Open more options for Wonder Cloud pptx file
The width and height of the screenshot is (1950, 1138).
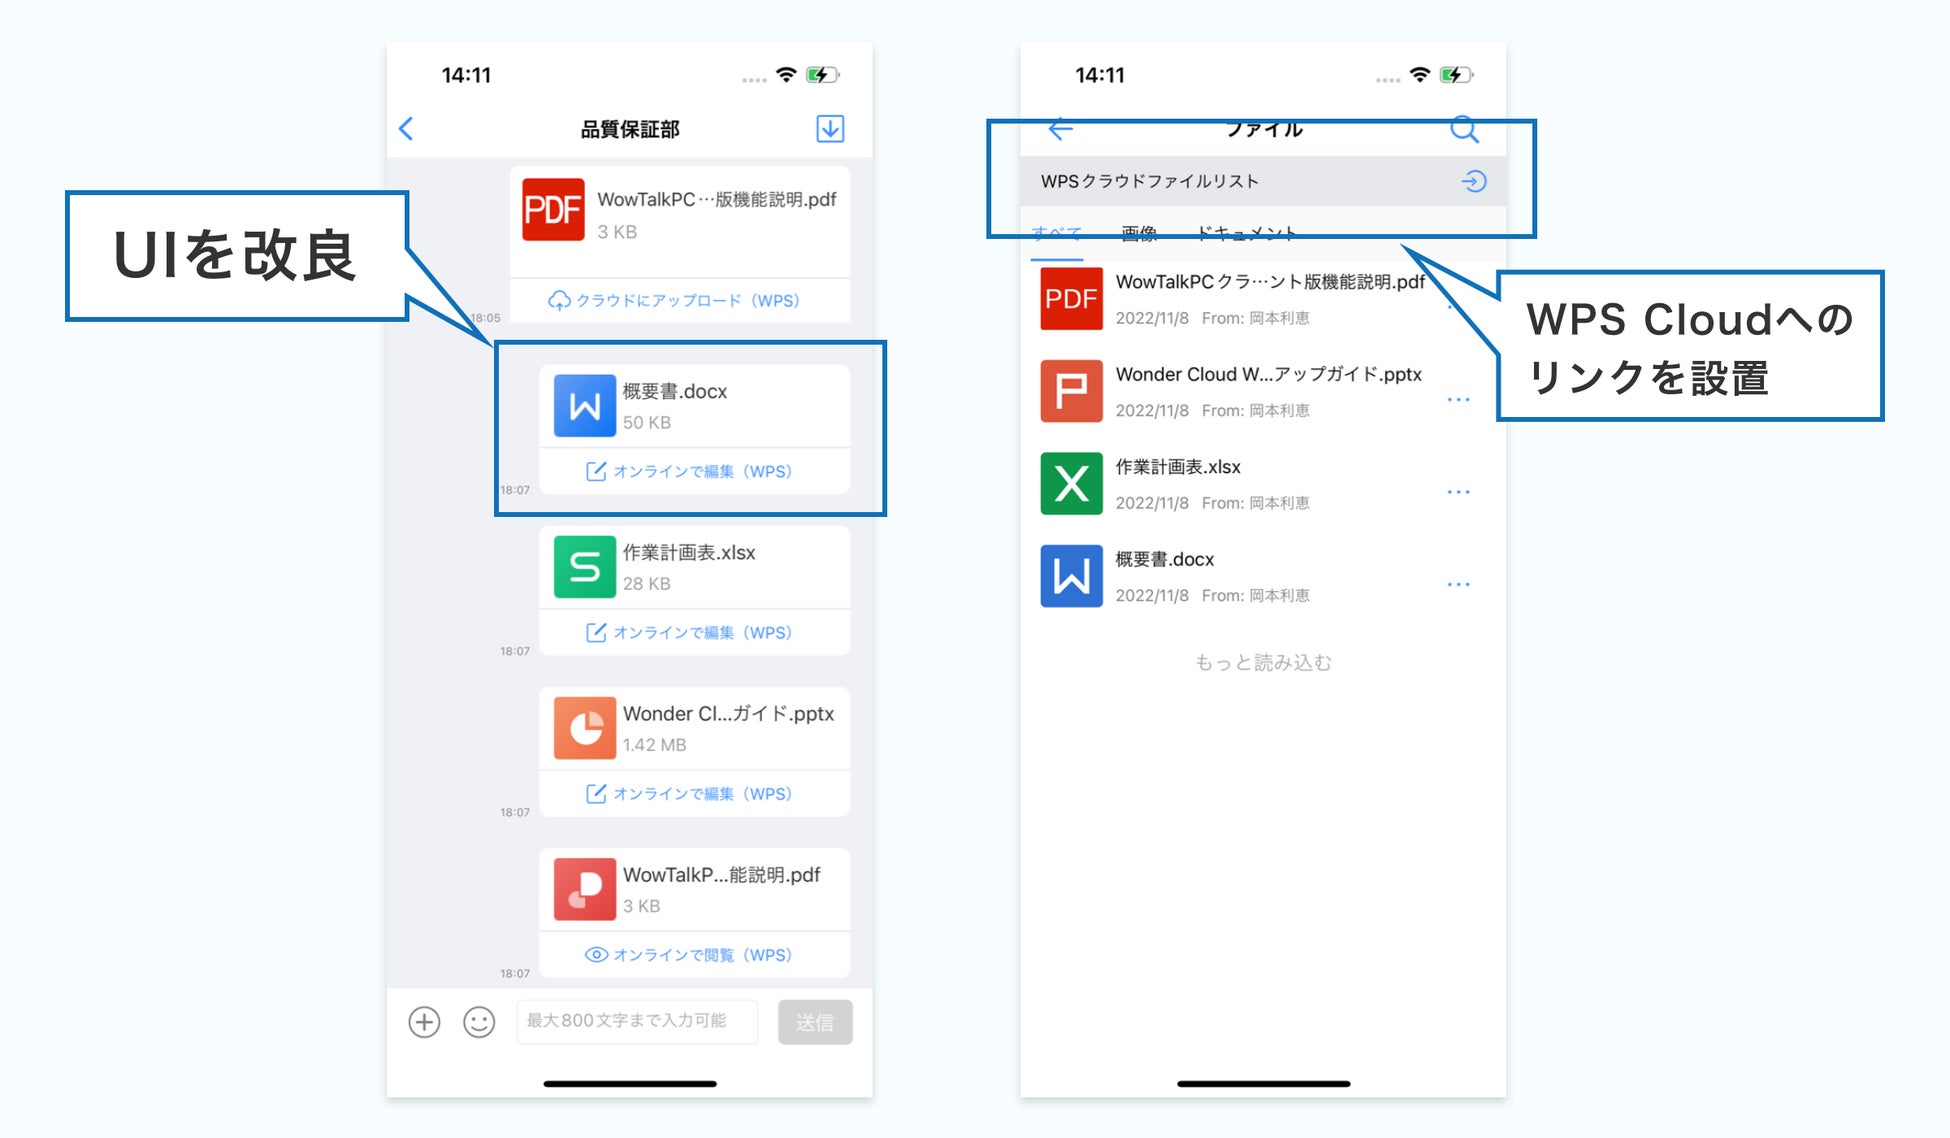click(1458, 400)
